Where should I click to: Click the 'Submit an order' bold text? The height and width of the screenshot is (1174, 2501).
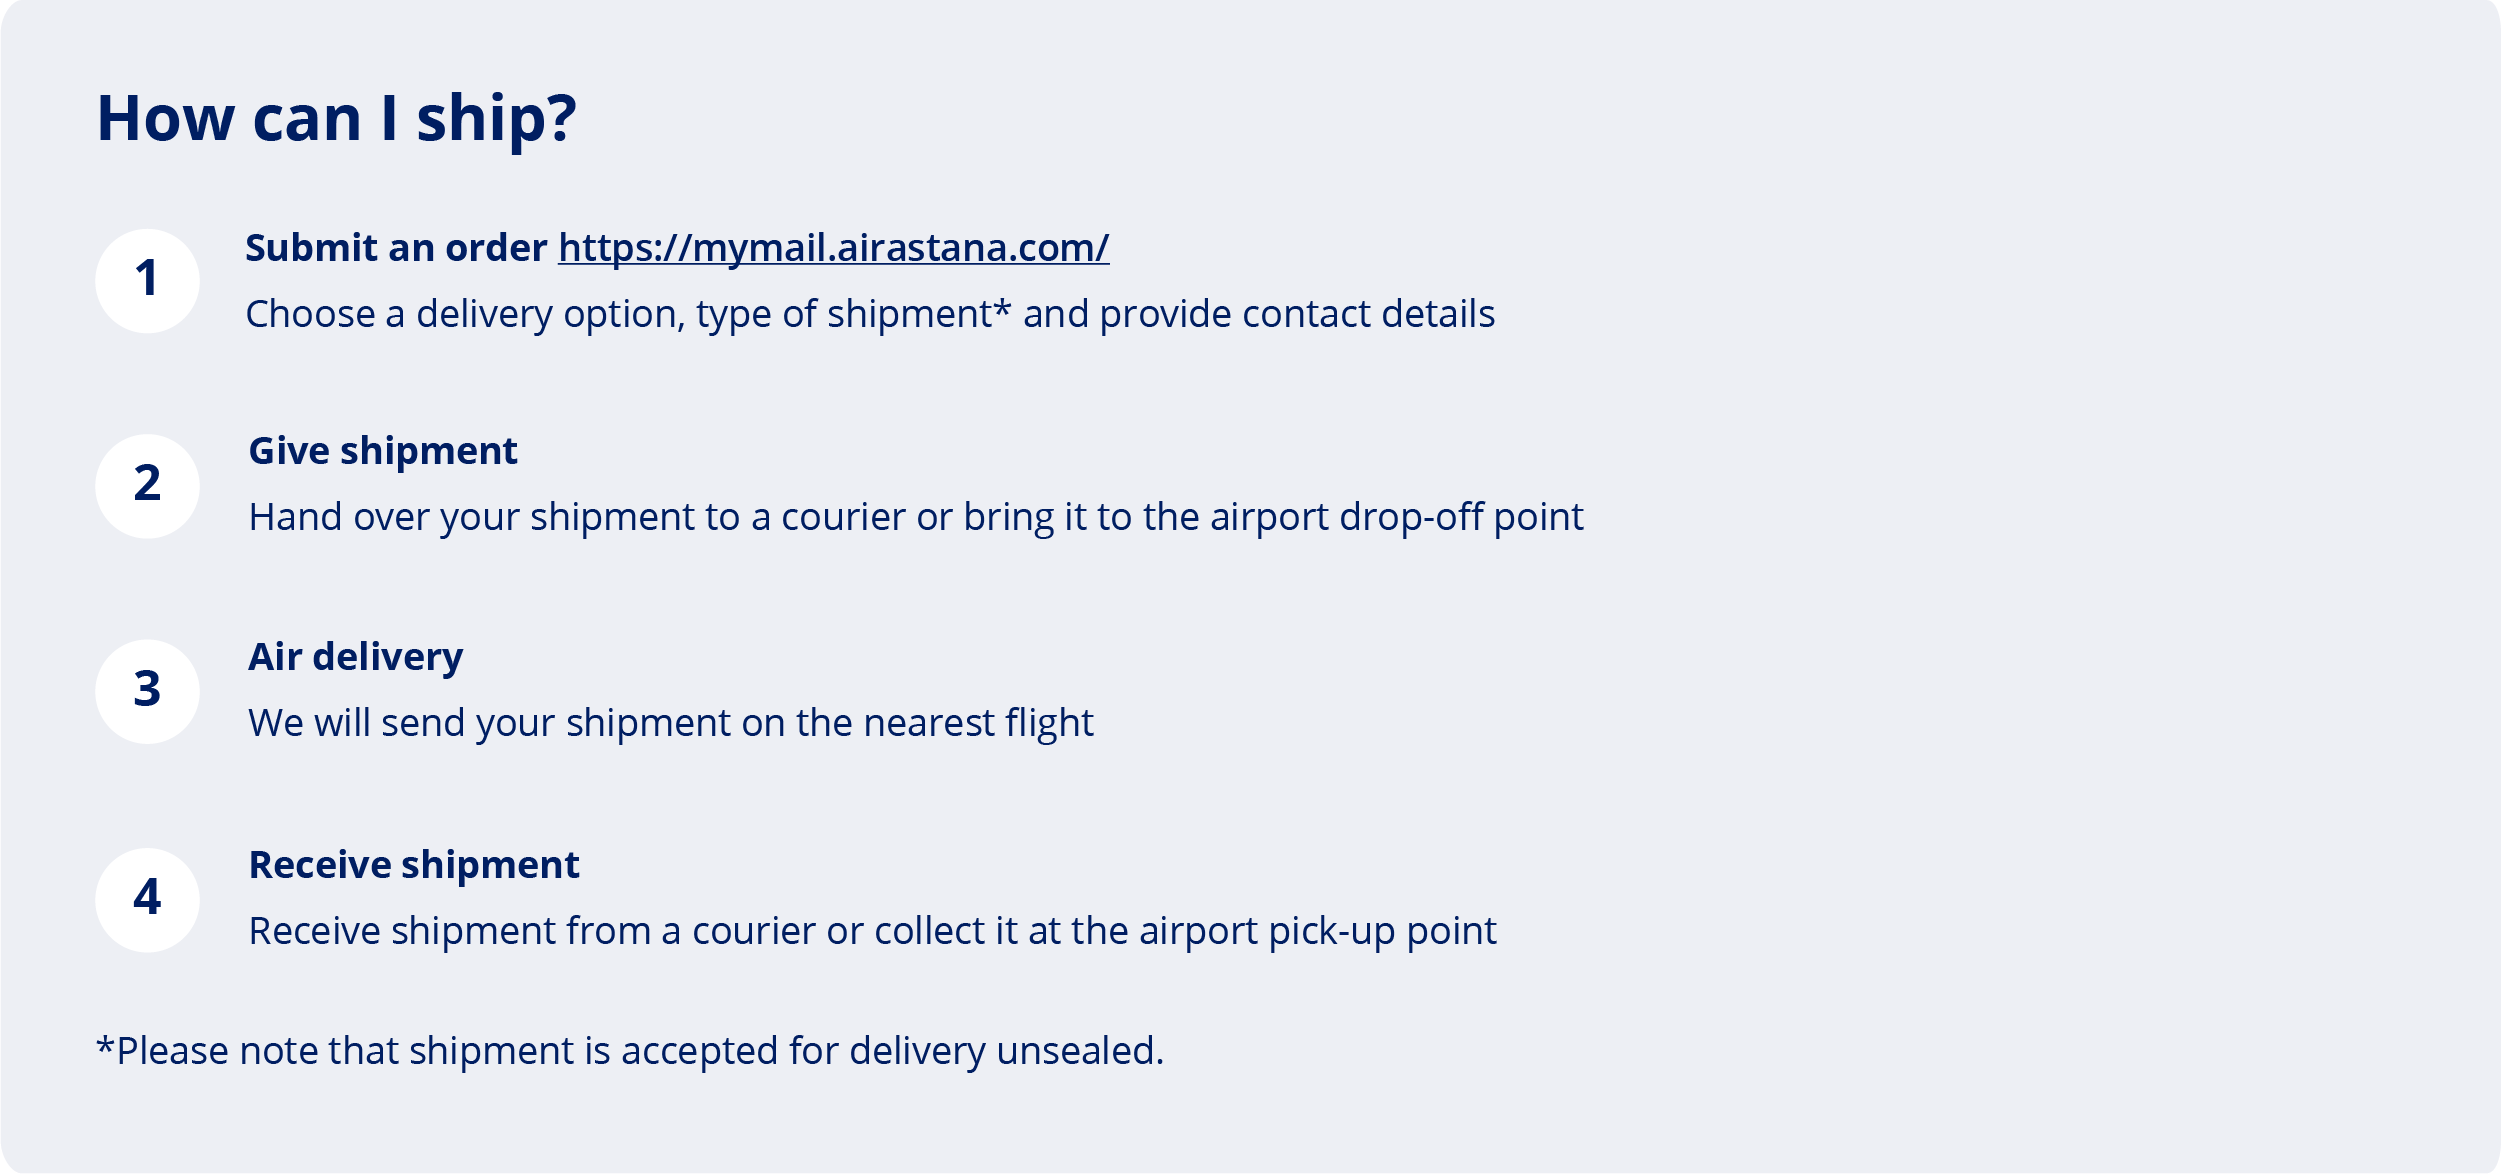point(396,248)
